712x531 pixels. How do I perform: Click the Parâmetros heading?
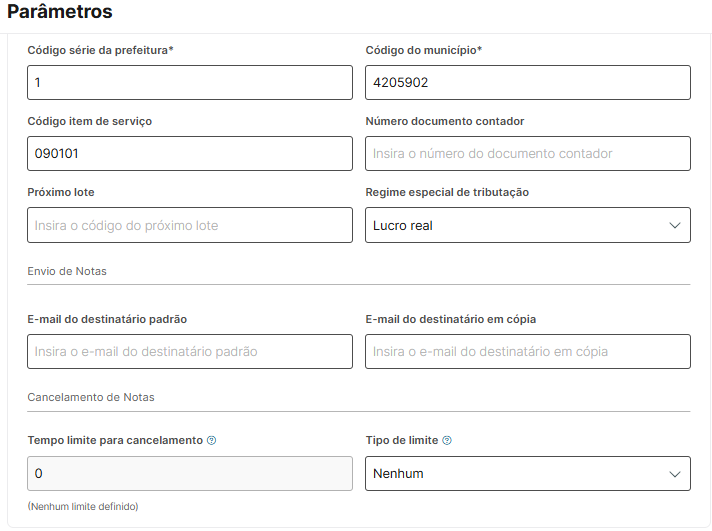coord(60,12)
